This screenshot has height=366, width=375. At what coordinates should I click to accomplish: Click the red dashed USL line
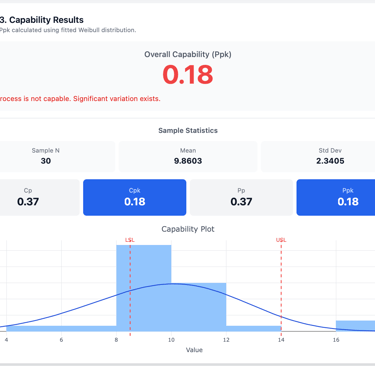point(281,287)
